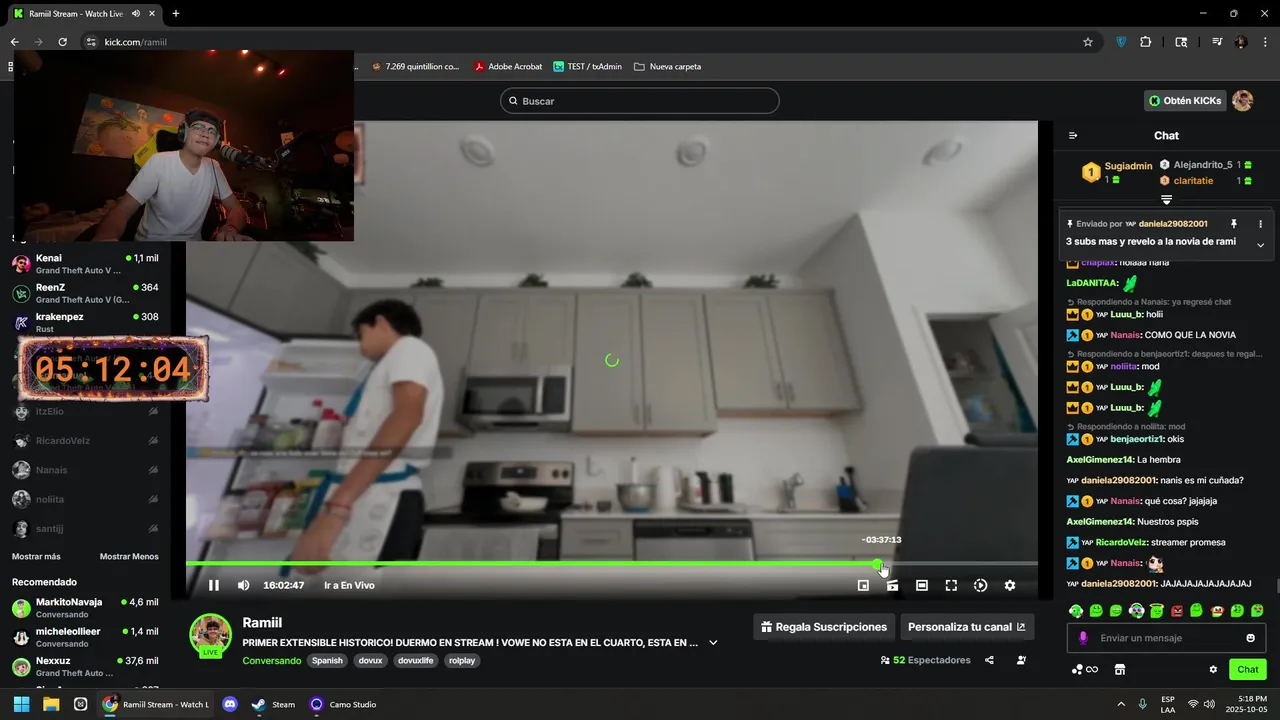Pause the stream video playback
This screenshot has height=720, width=1280.
click(213, 585)
